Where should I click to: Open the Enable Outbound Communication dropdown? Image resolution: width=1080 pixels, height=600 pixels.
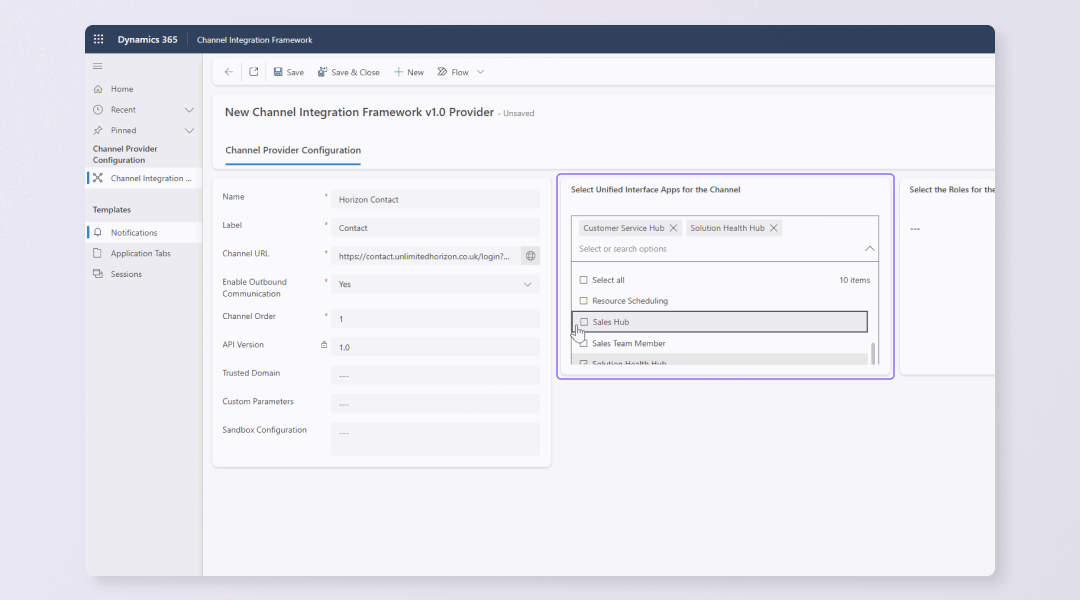[528, 284]
